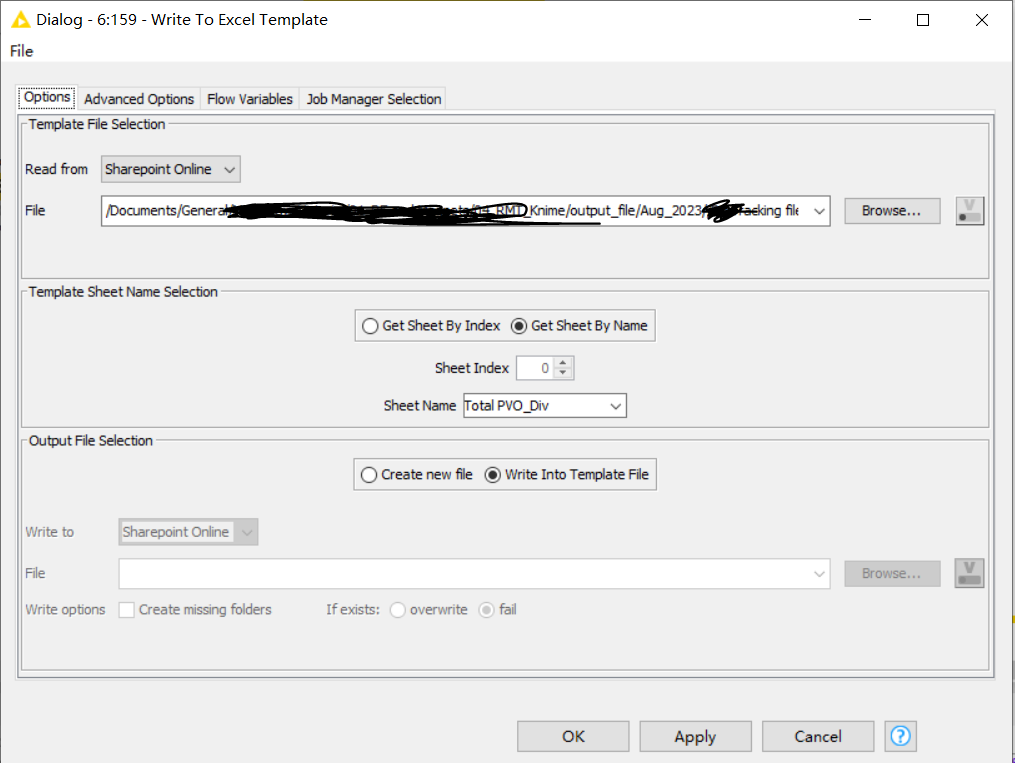Minimize the dialog window
1015x763 pixels.
tap(865, 20)
